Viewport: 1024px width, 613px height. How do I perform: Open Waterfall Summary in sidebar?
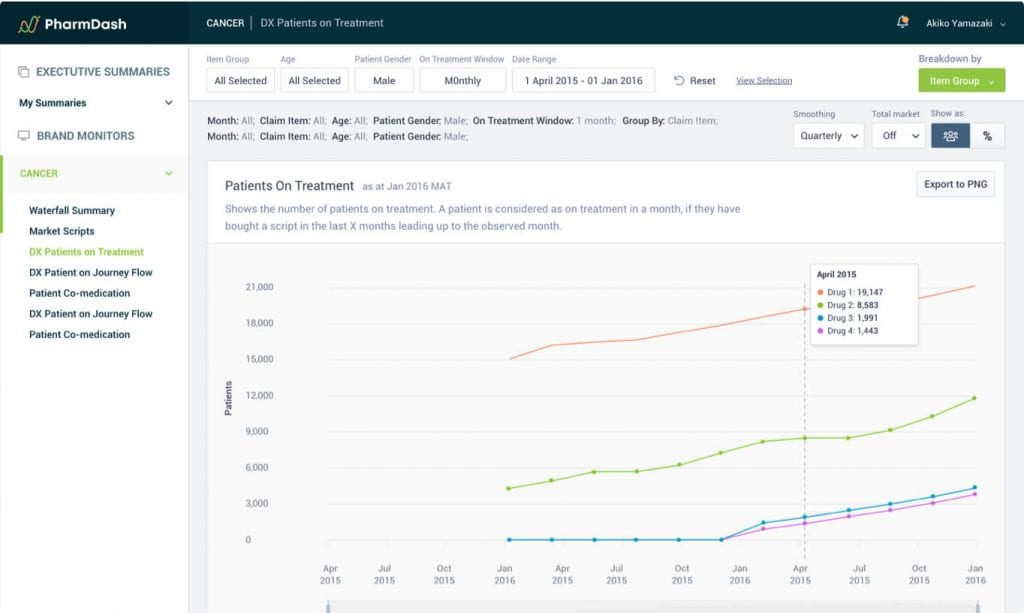(x=72, y=210)
